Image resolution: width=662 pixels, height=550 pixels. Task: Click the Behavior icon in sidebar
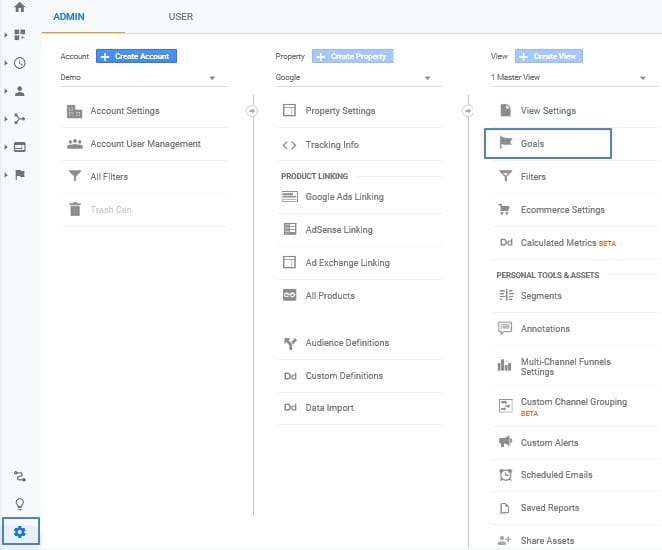[20, 147]
